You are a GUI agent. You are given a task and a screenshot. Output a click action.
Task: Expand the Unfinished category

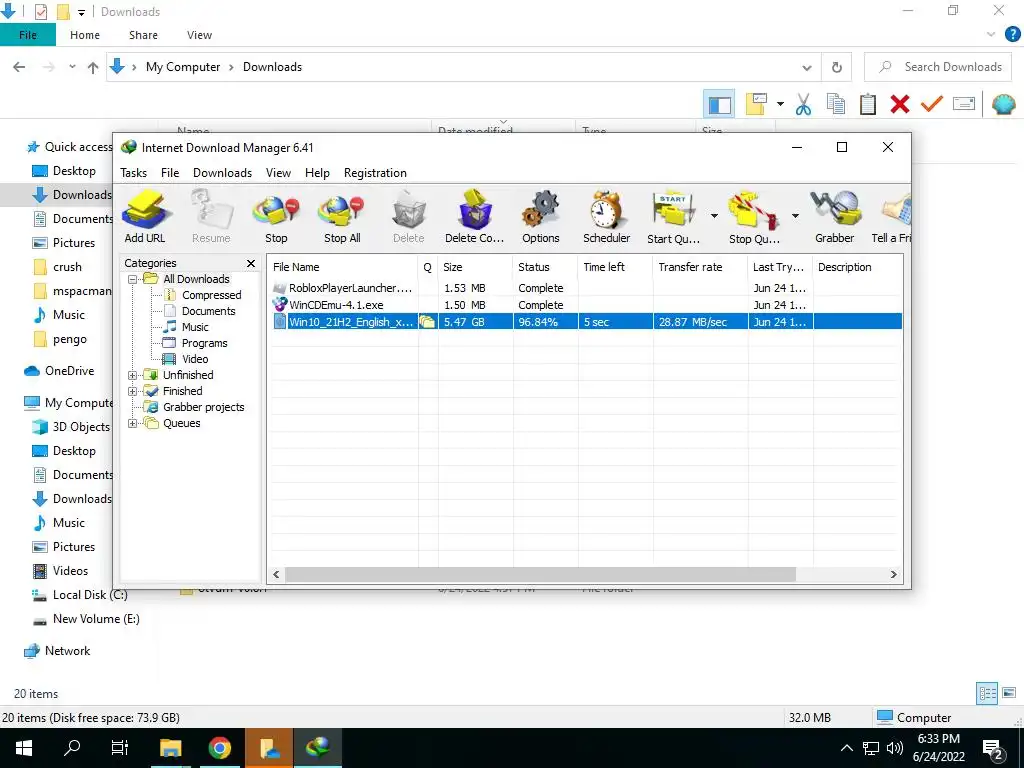coord(132,376)
